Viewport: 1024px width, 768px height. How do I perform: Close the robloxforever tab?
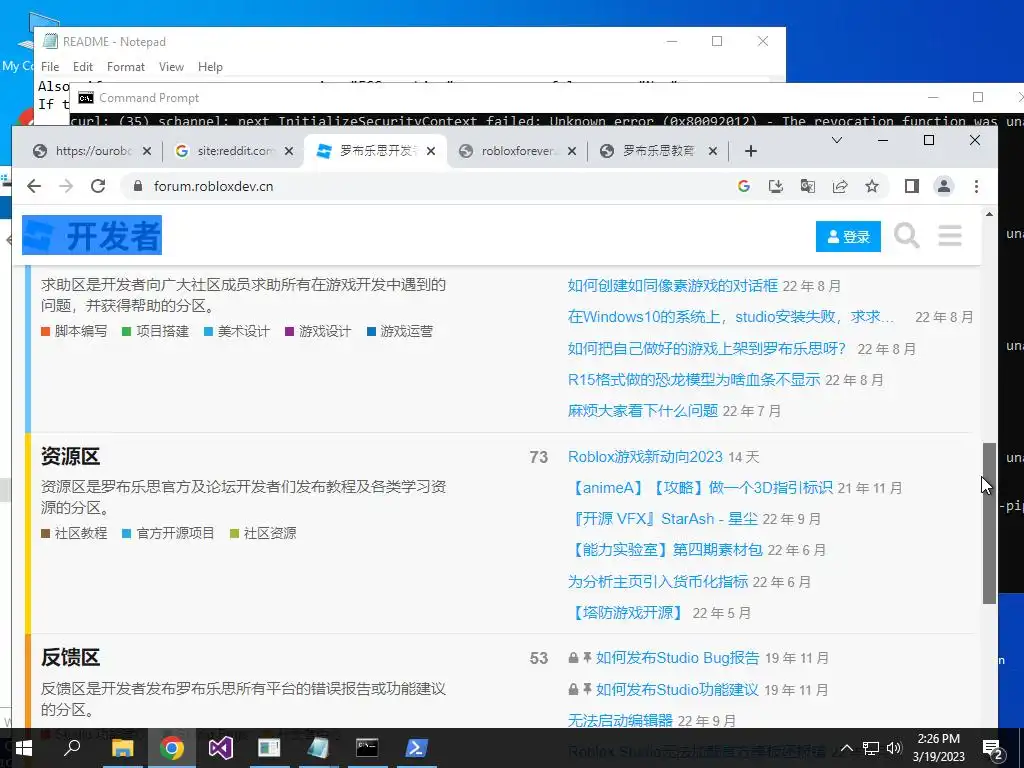[571, 151]
